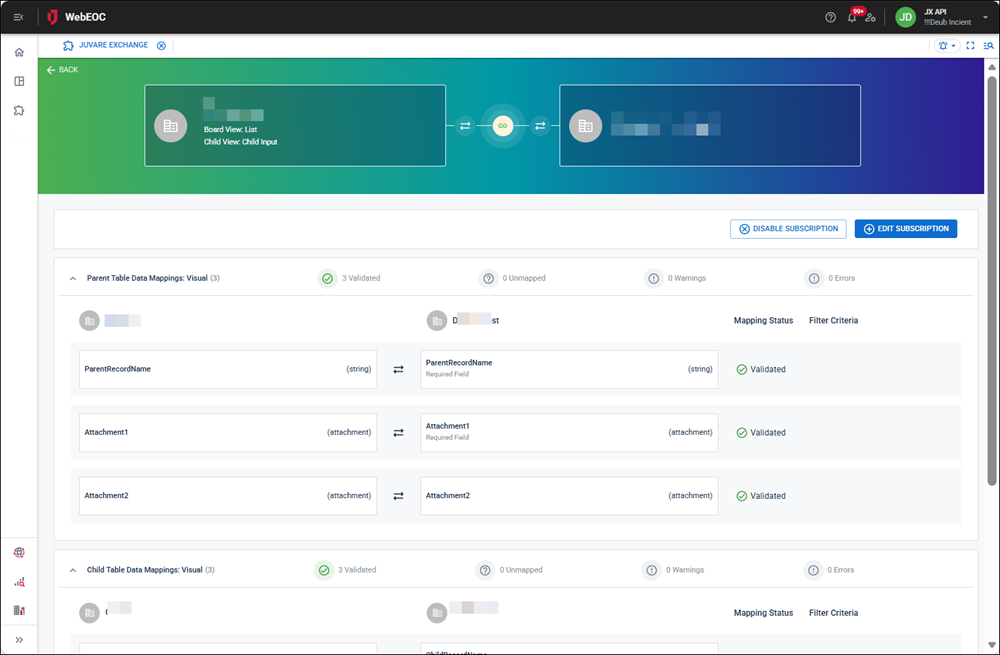Click the Attachment2 mapping arrows icon

pyautogui.click(x=398, y=496)
